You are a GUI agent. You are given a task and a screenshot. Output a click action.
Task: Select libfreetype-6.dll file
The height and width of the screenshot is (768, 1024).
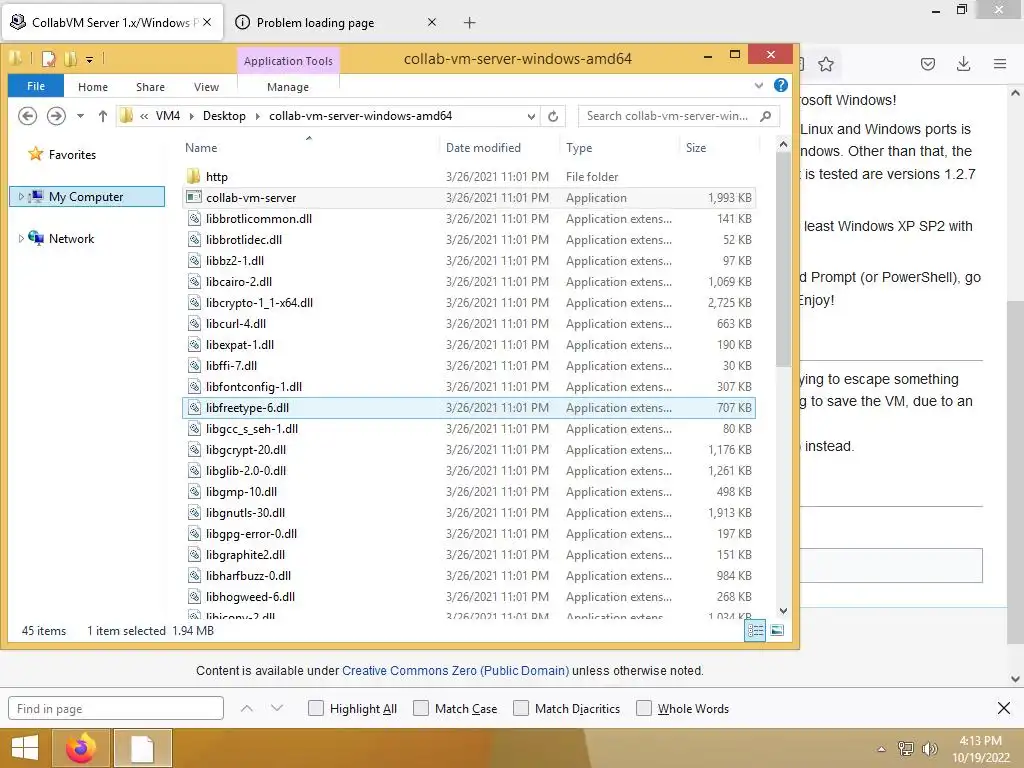coord(468,408)
